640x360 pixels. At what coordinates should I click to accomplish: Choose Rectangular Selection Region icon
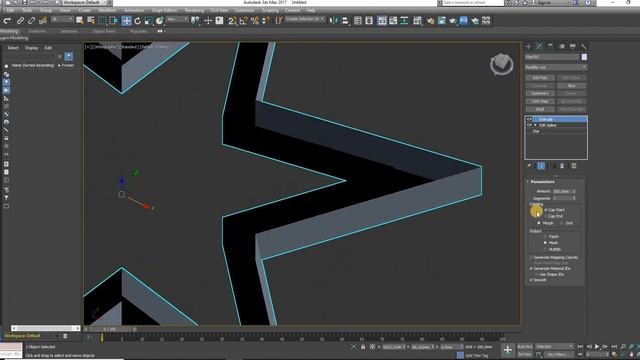pos(102,20)
